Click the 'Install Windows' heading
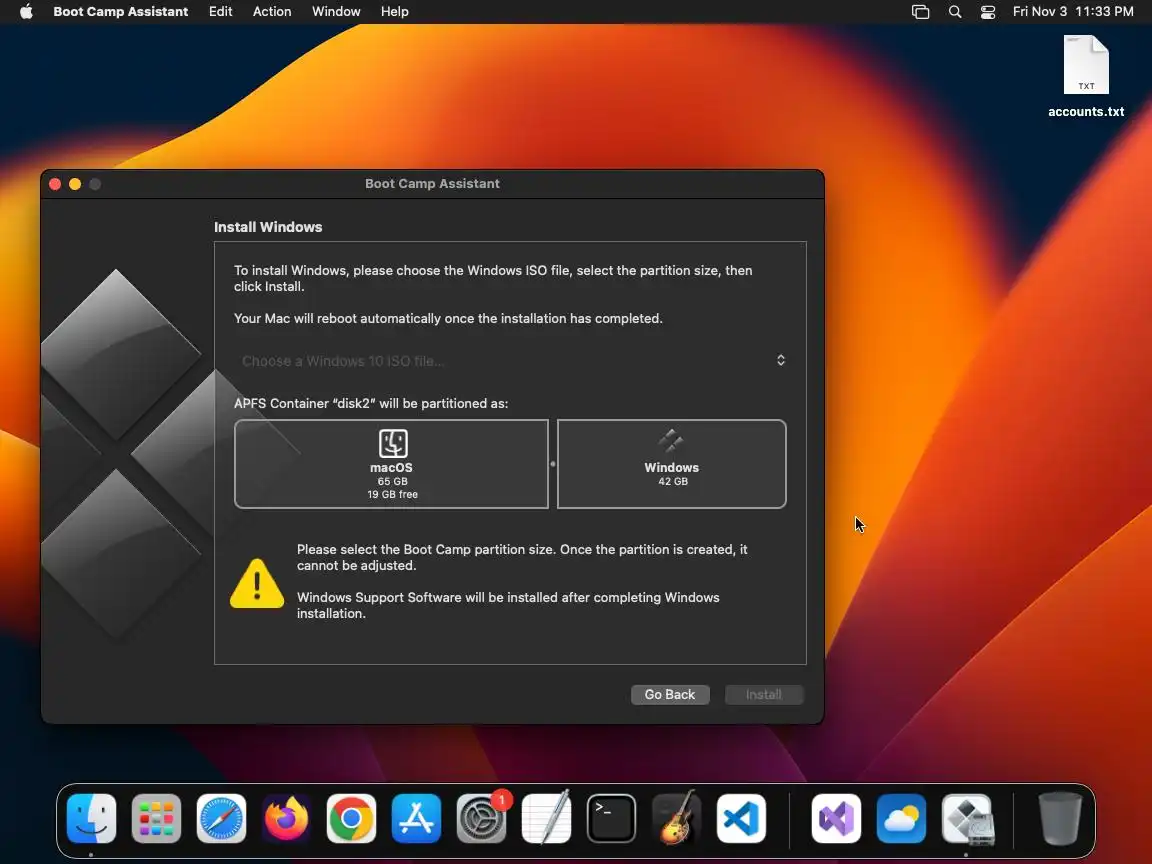1152x864 pixels. click(x=268, y=227)
